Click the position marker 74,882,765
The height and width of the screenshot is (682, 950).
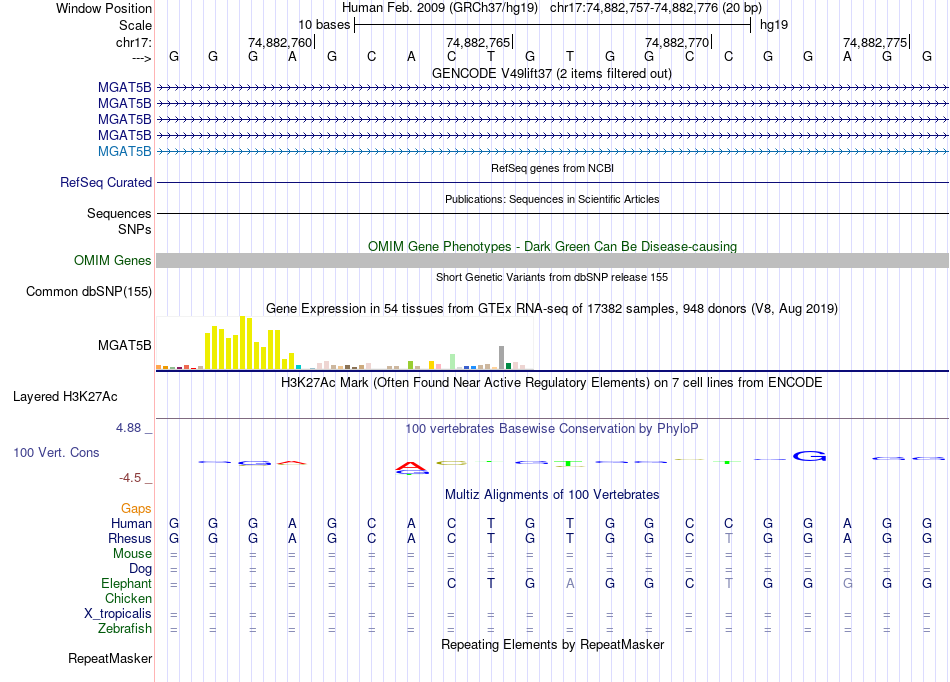pos(478,42)
